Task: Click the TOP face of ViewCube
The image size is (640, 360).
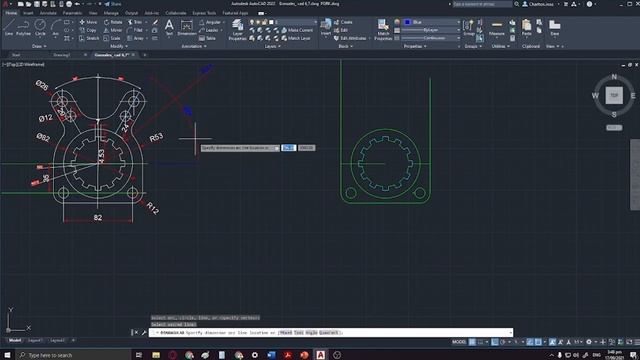Action: (614, 96)
